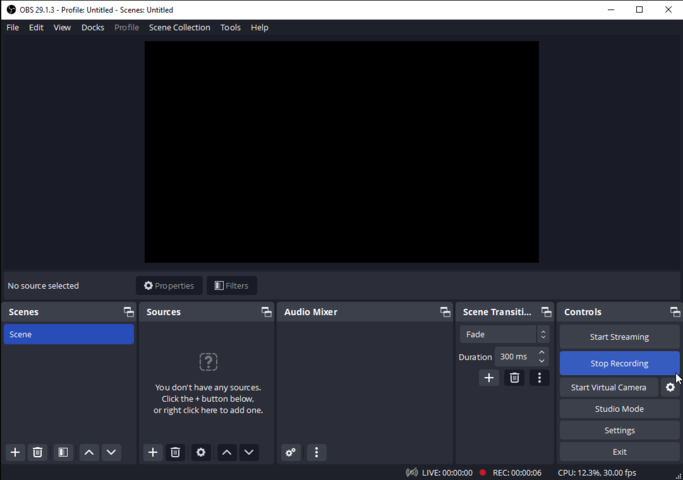Toggle Start Virtual Camera
Image resolution: width=683 pixels, height=480 pixels.
pyautogui.click(x=608, y=388)
